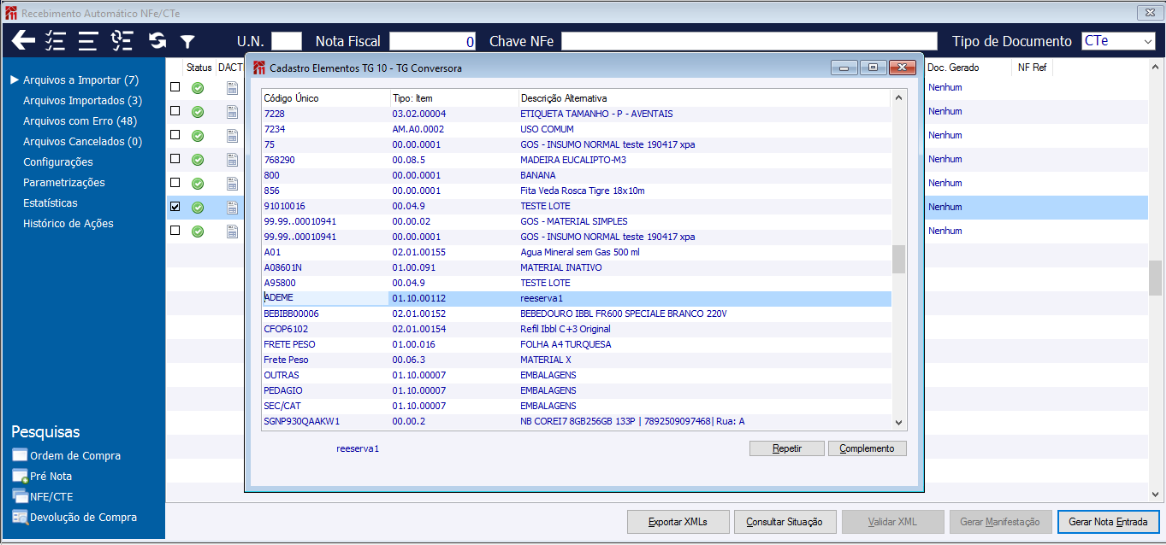Click main grid scrollbar thumb
1166x545 pixels.
tap(1154, 278)
